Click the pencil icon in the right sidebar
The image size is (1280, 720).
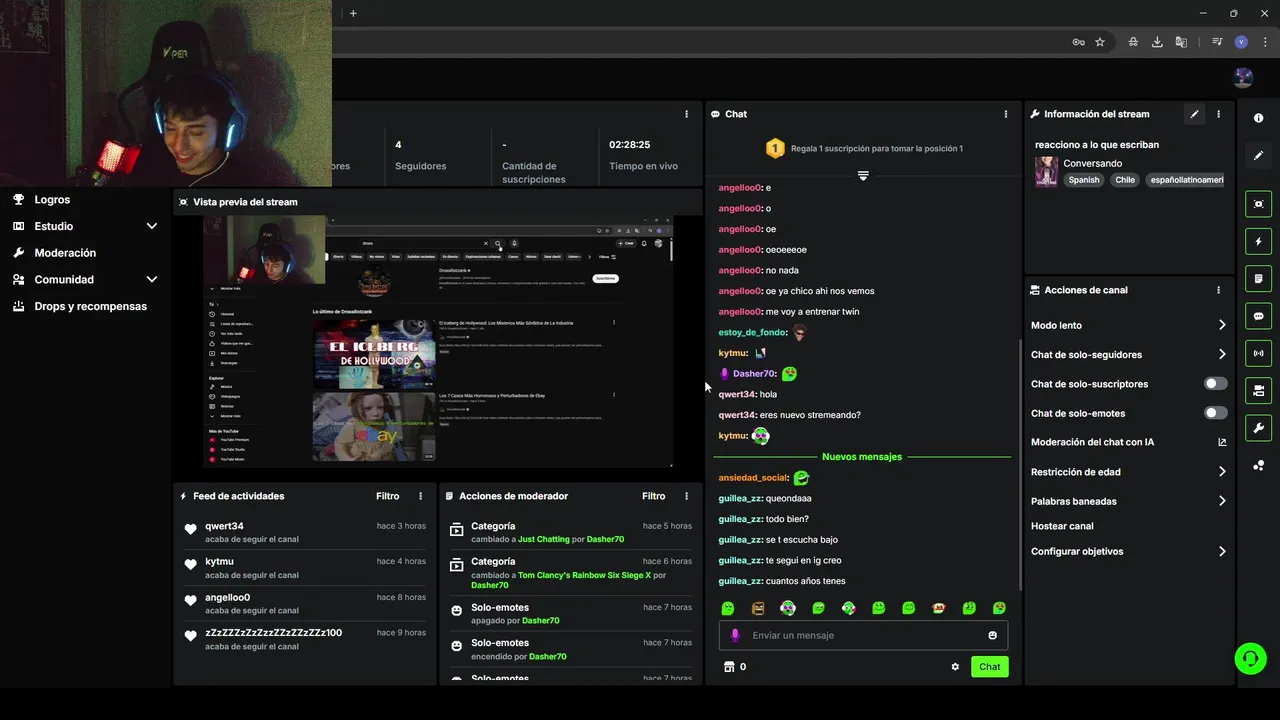[x=1258, y=155]
